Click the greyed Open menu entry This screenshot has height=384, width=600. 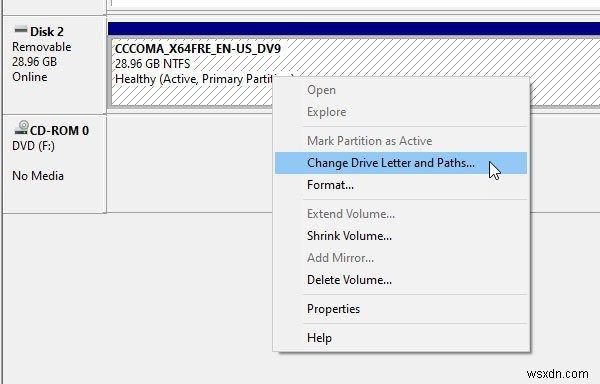[401, 90]
